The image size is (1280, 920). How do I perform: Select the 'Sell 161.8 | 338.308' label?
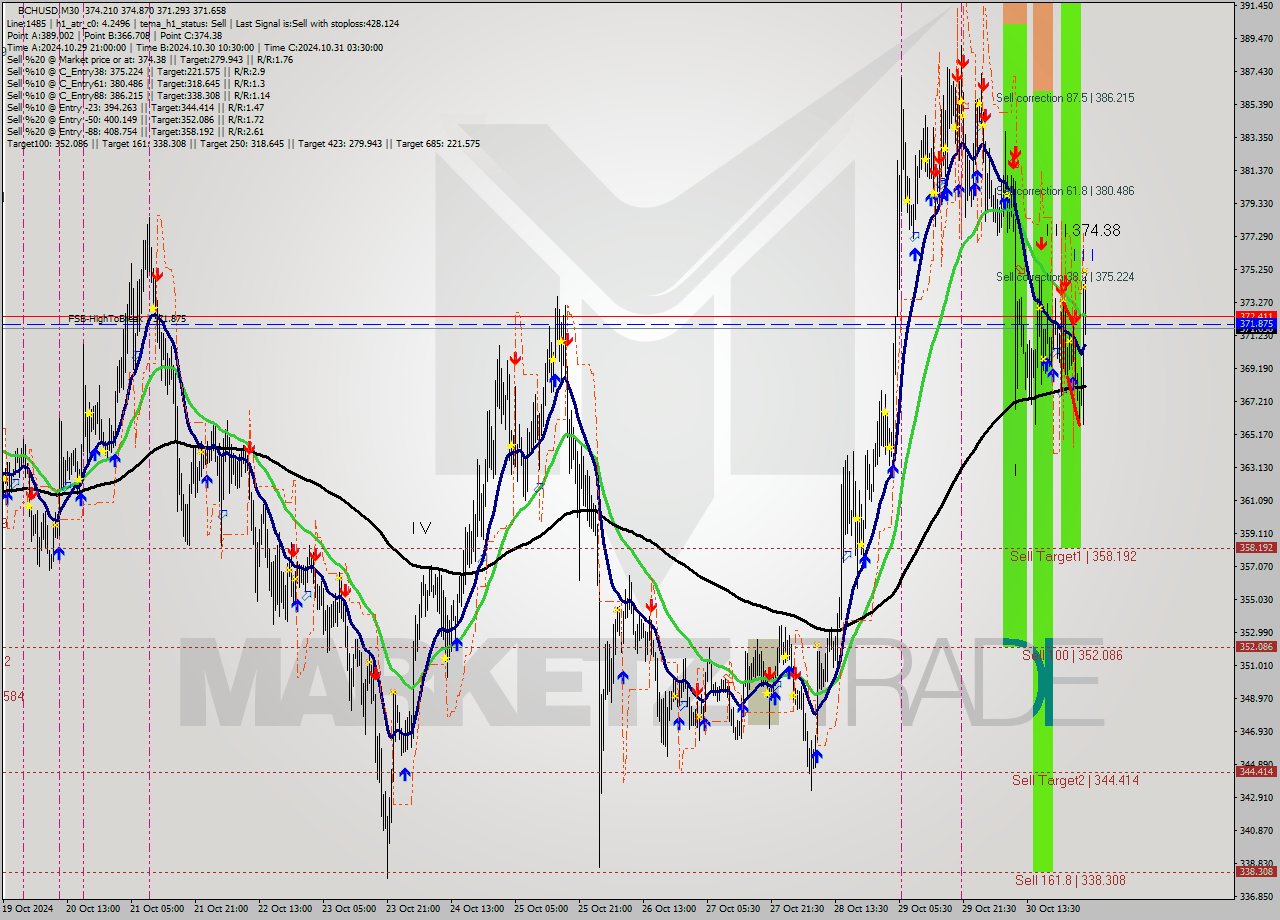1070,881
